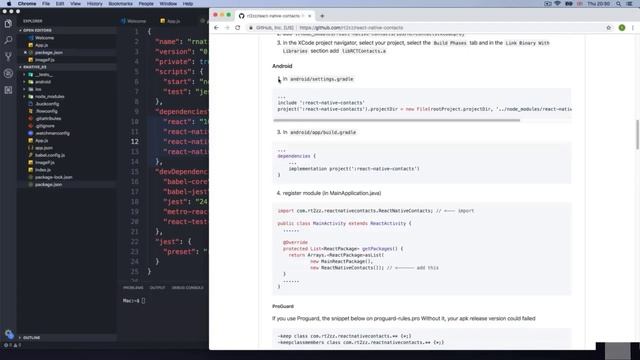Open the Debug view in VS Code activity bar
640x360 pixels.
(x=8, y=73)
